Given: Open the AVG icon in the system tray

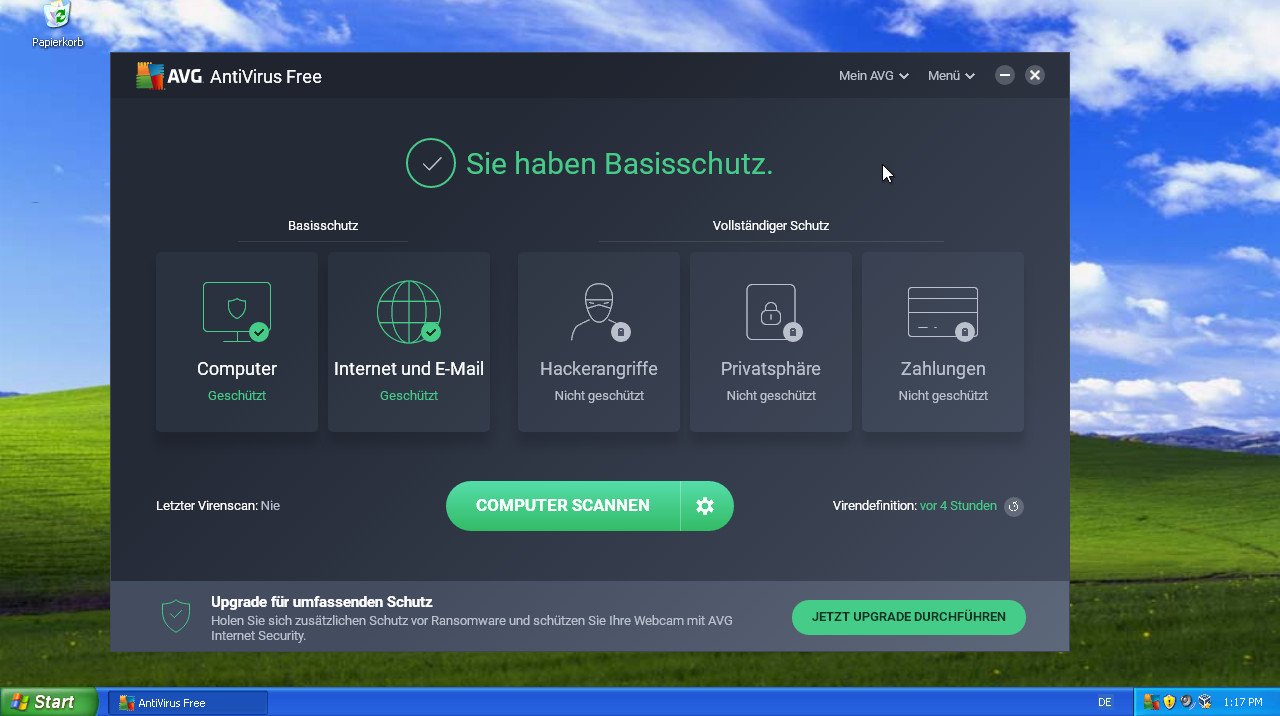Looking at the screenshot, I should tap(1151, 701).
